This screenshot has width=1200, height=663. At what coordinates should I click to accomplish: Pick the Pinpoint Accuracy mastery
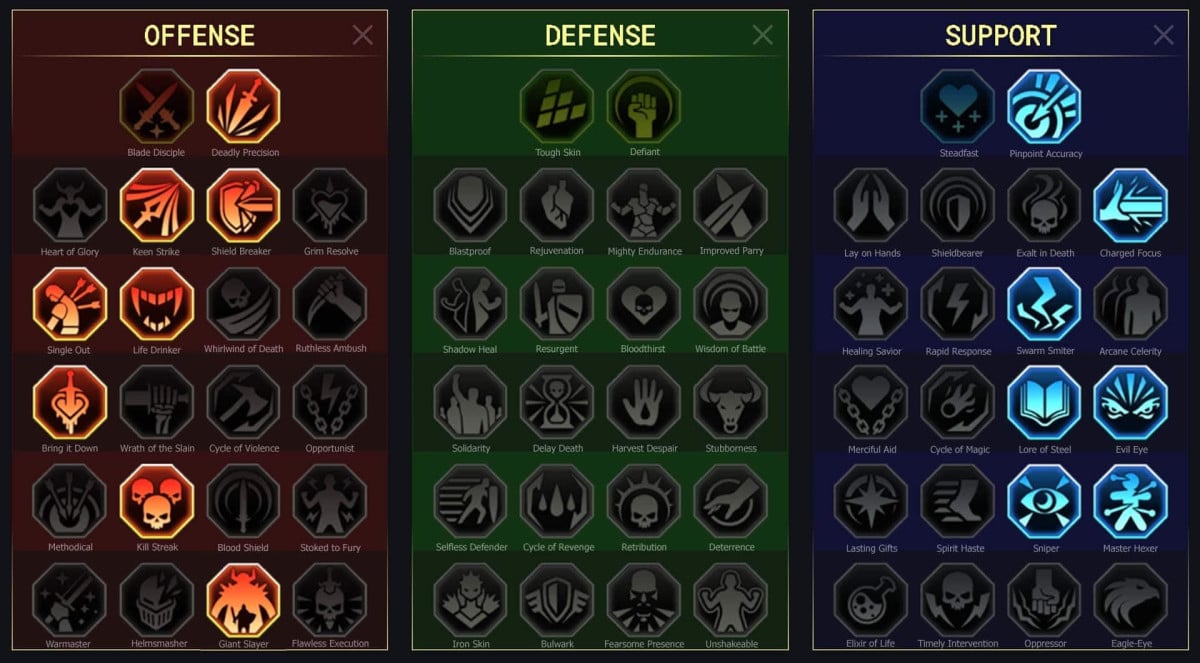(1045, 107)
